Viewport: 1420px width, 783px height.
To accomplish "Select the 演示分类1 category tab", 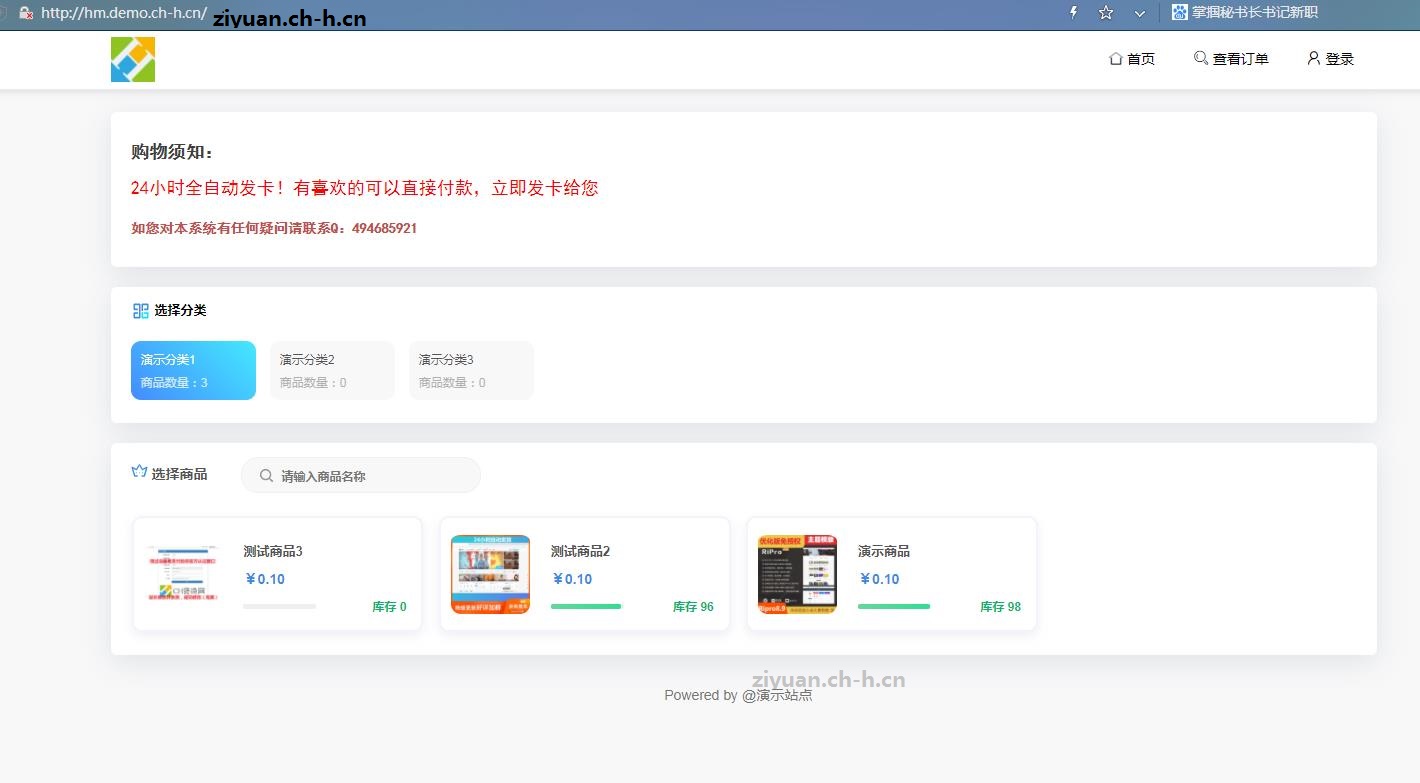I will click(193, 370).
